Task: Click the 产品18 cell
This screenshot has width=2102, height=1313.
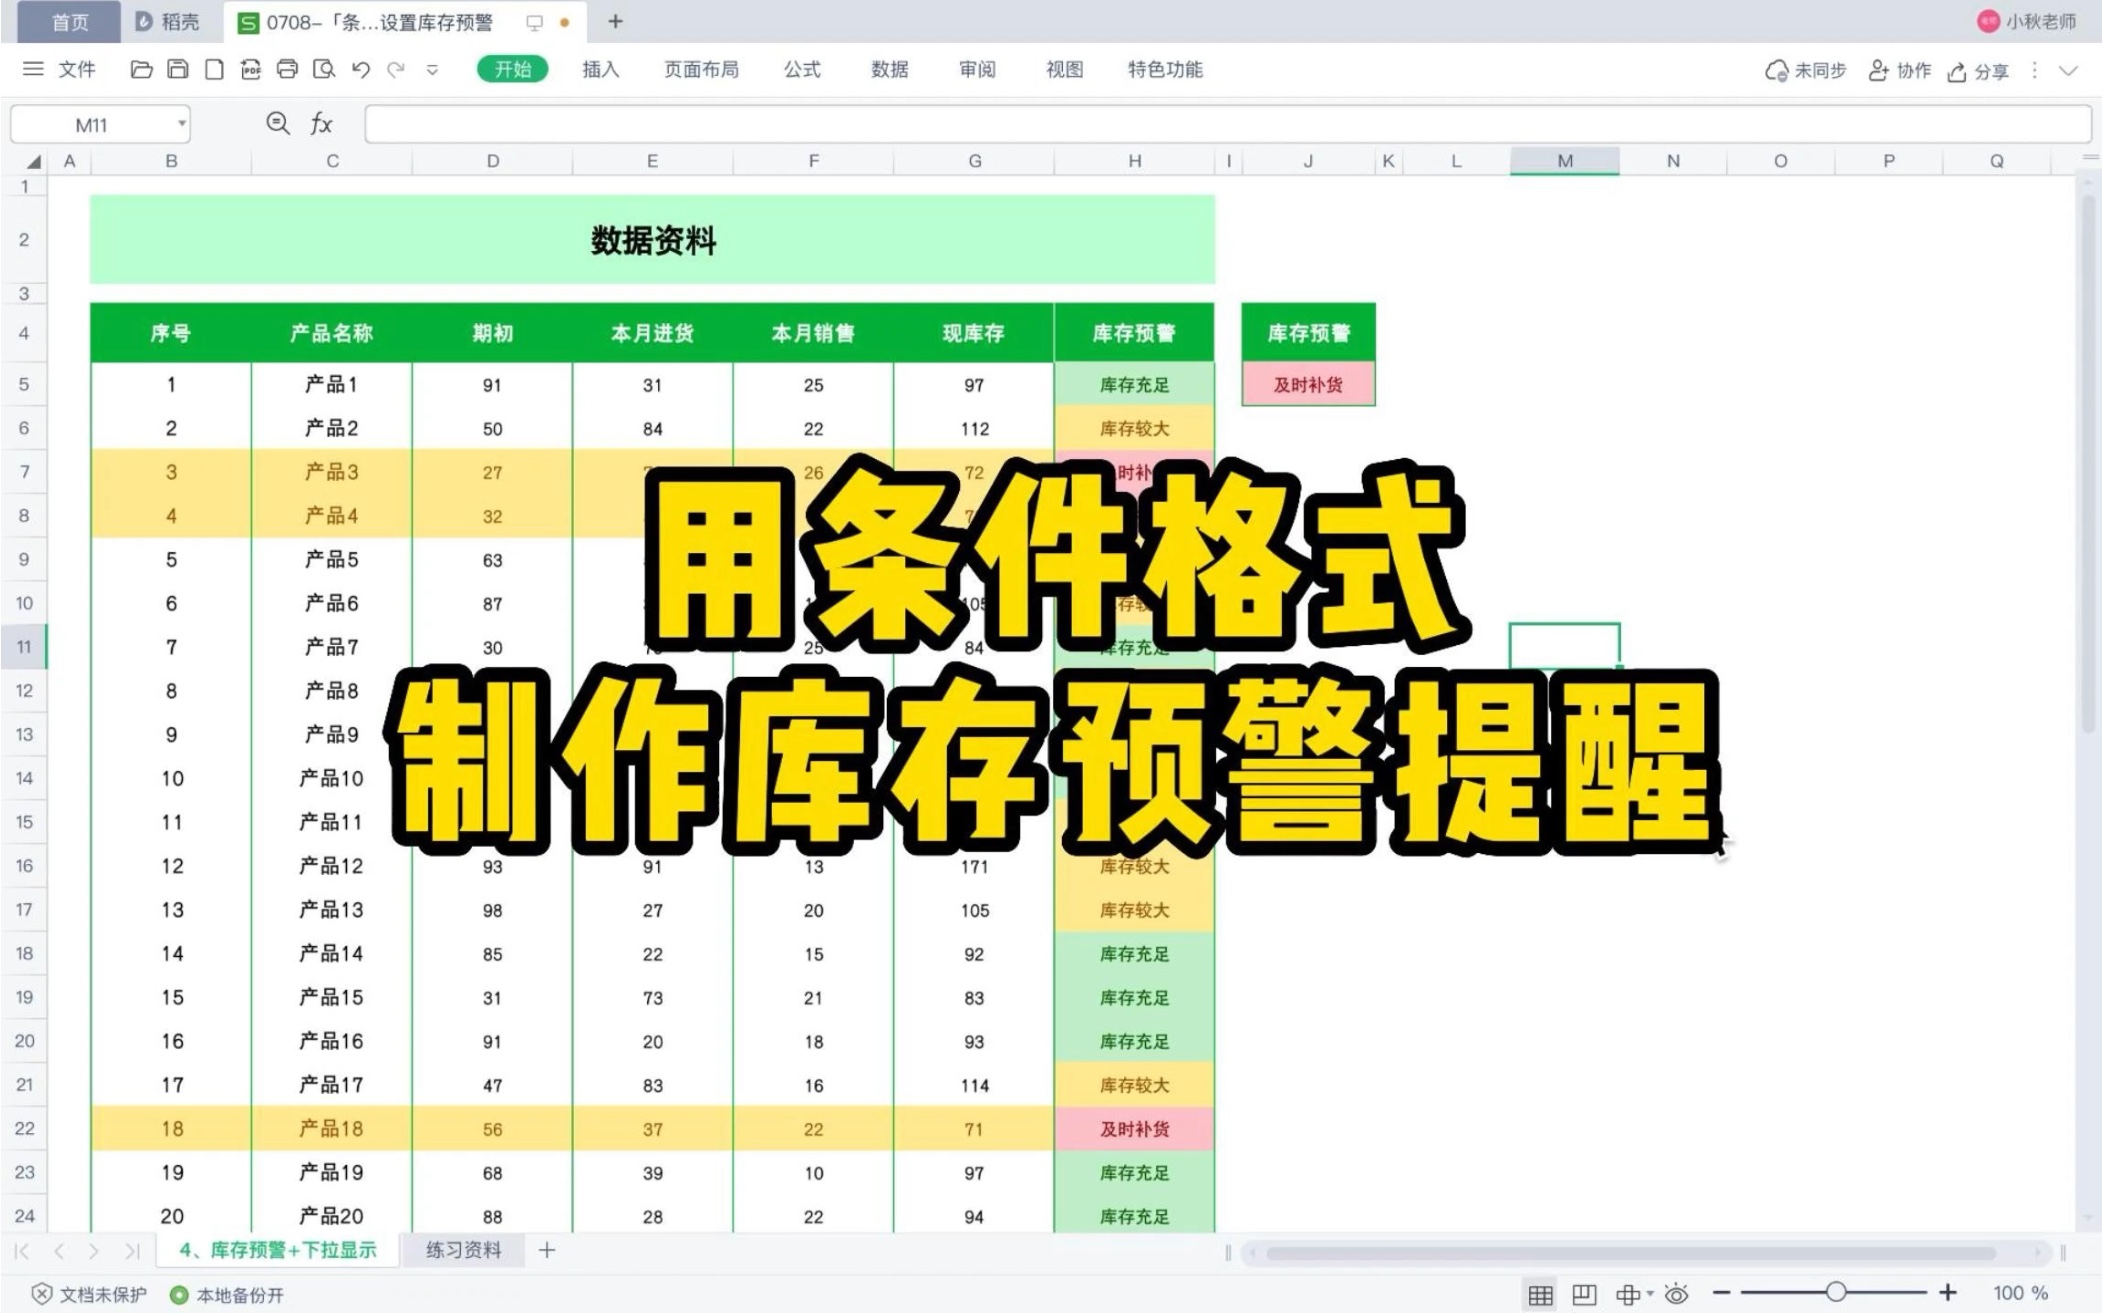Action: tap(331, 1128)
